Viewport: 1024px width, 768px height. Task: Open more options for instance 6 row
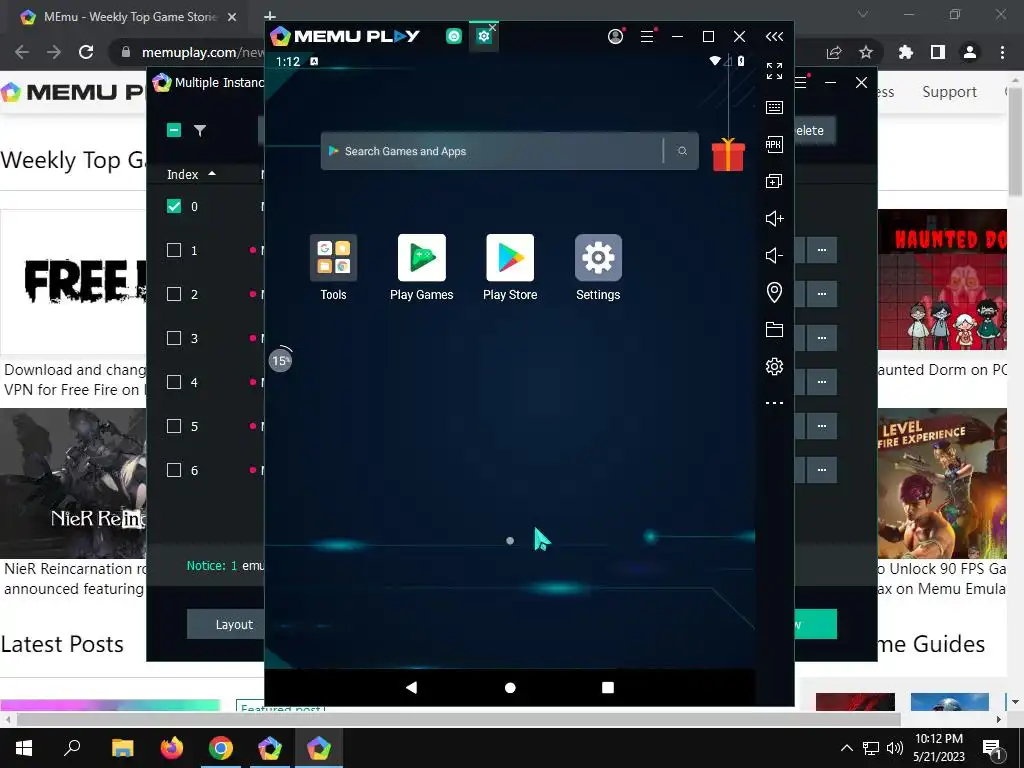point(822,470)
